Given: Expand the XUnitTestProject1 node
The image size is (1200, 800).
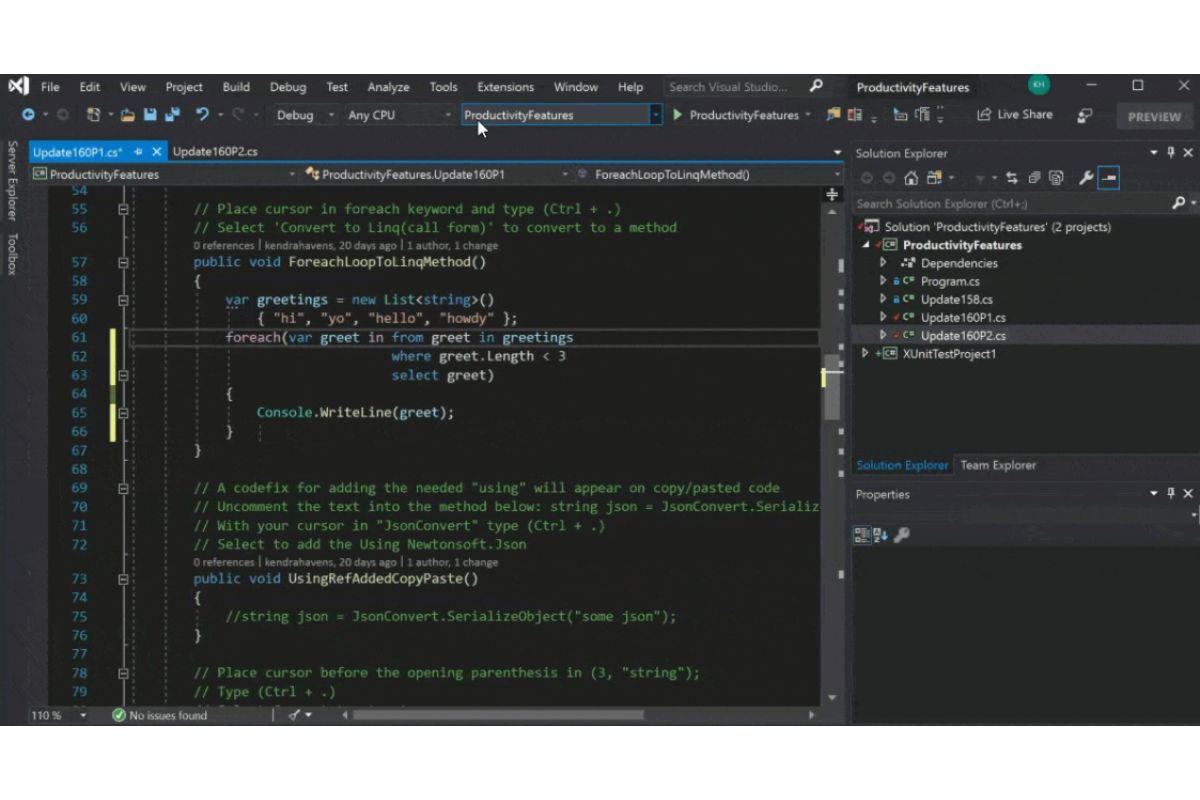Looking at the screenshot, I should (x=865, y=353).
